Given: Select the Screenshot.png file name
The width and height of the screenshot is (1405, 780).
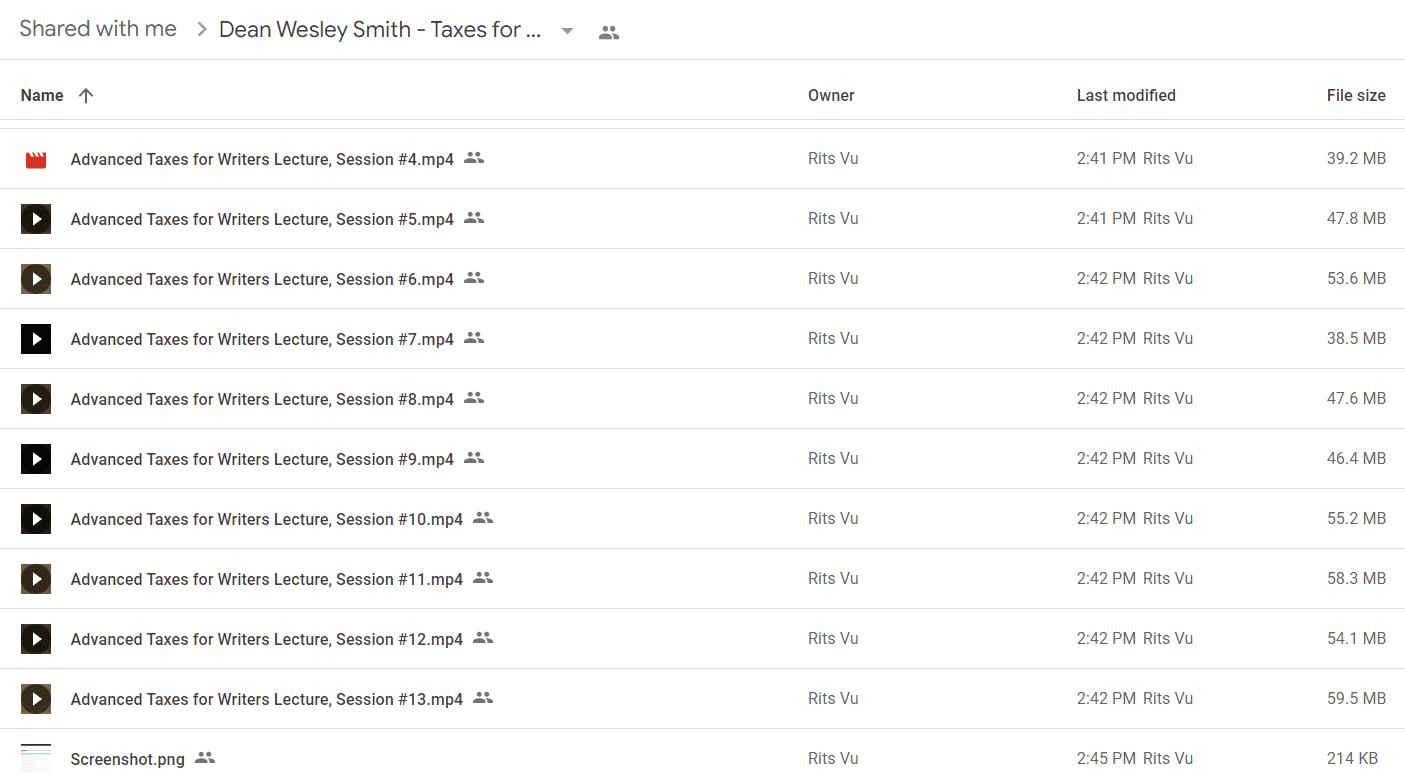Looking at the screenshot, I should (x=128, y=759).
